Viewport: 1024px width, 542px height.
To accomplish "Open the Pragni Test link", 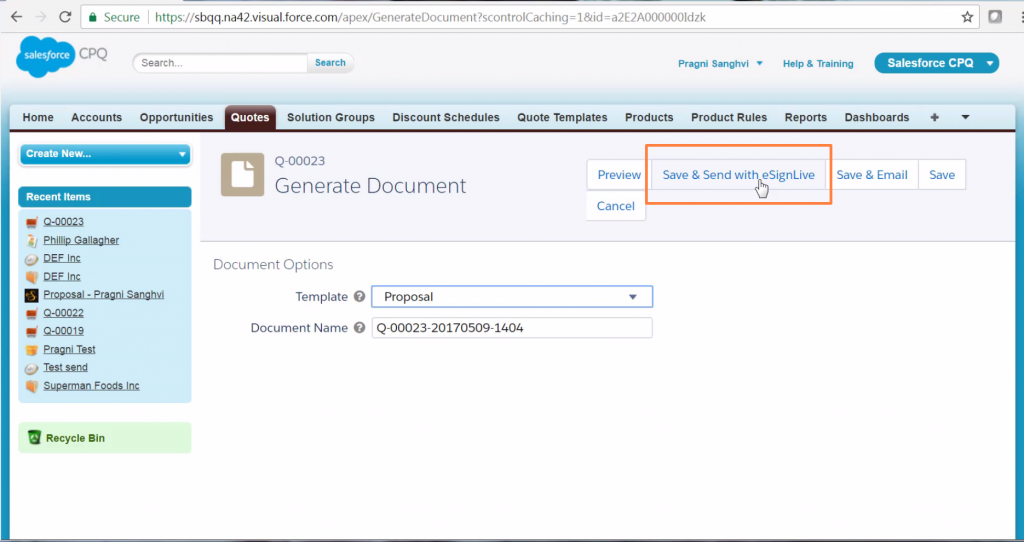I will click(69, 349).
